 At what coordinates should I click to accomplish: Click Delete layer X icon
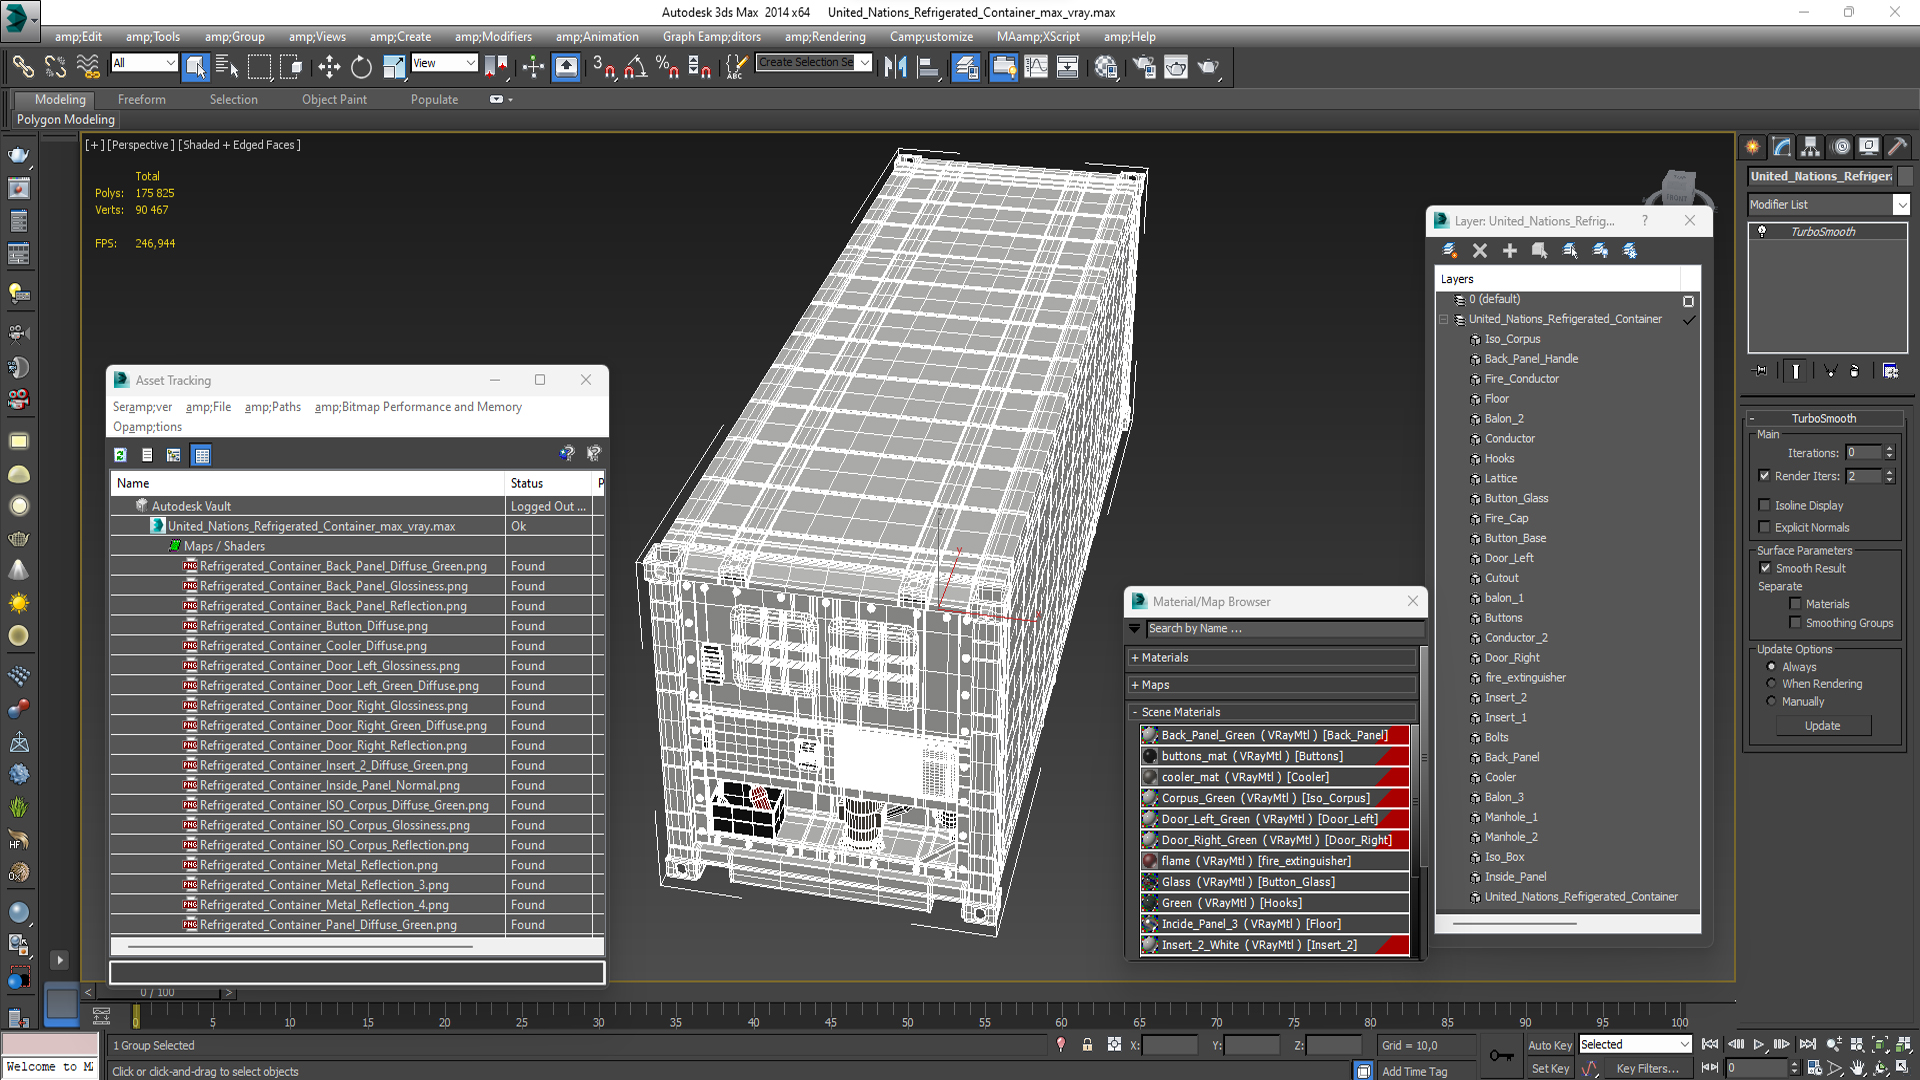tap(1480, 250)
